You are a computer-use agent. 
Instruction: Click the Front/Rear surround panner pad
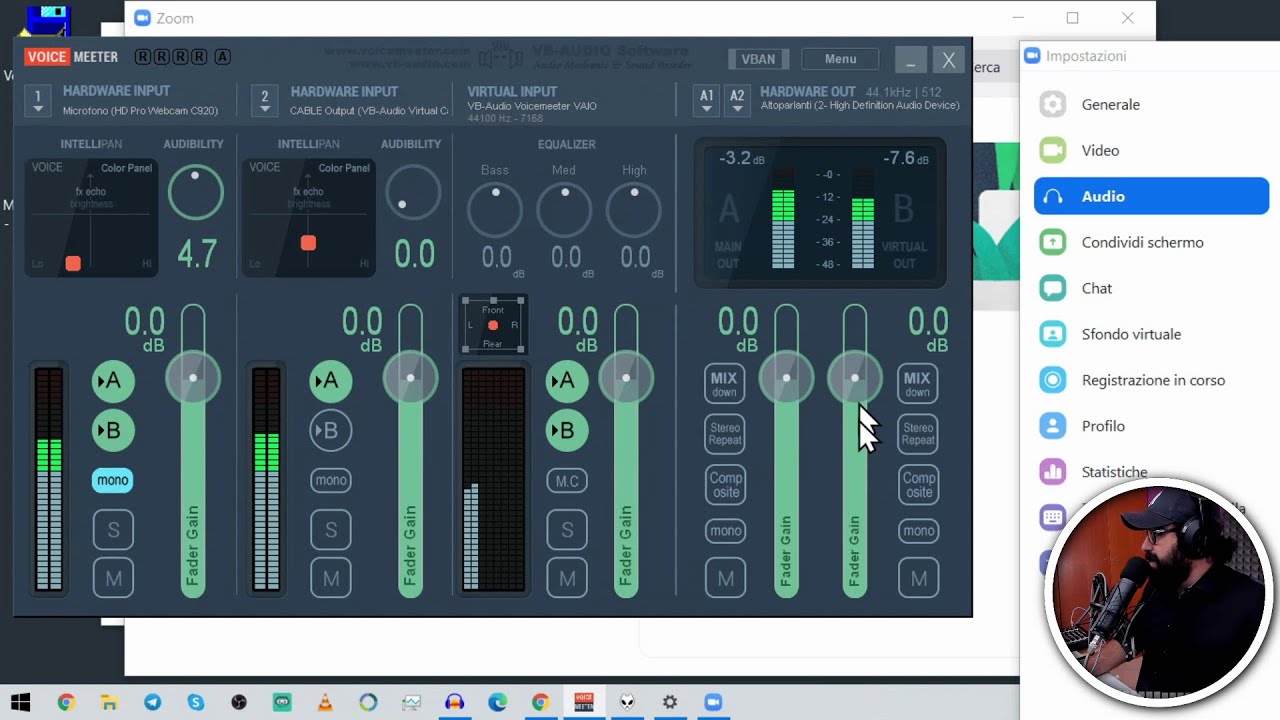coord(493,325)
